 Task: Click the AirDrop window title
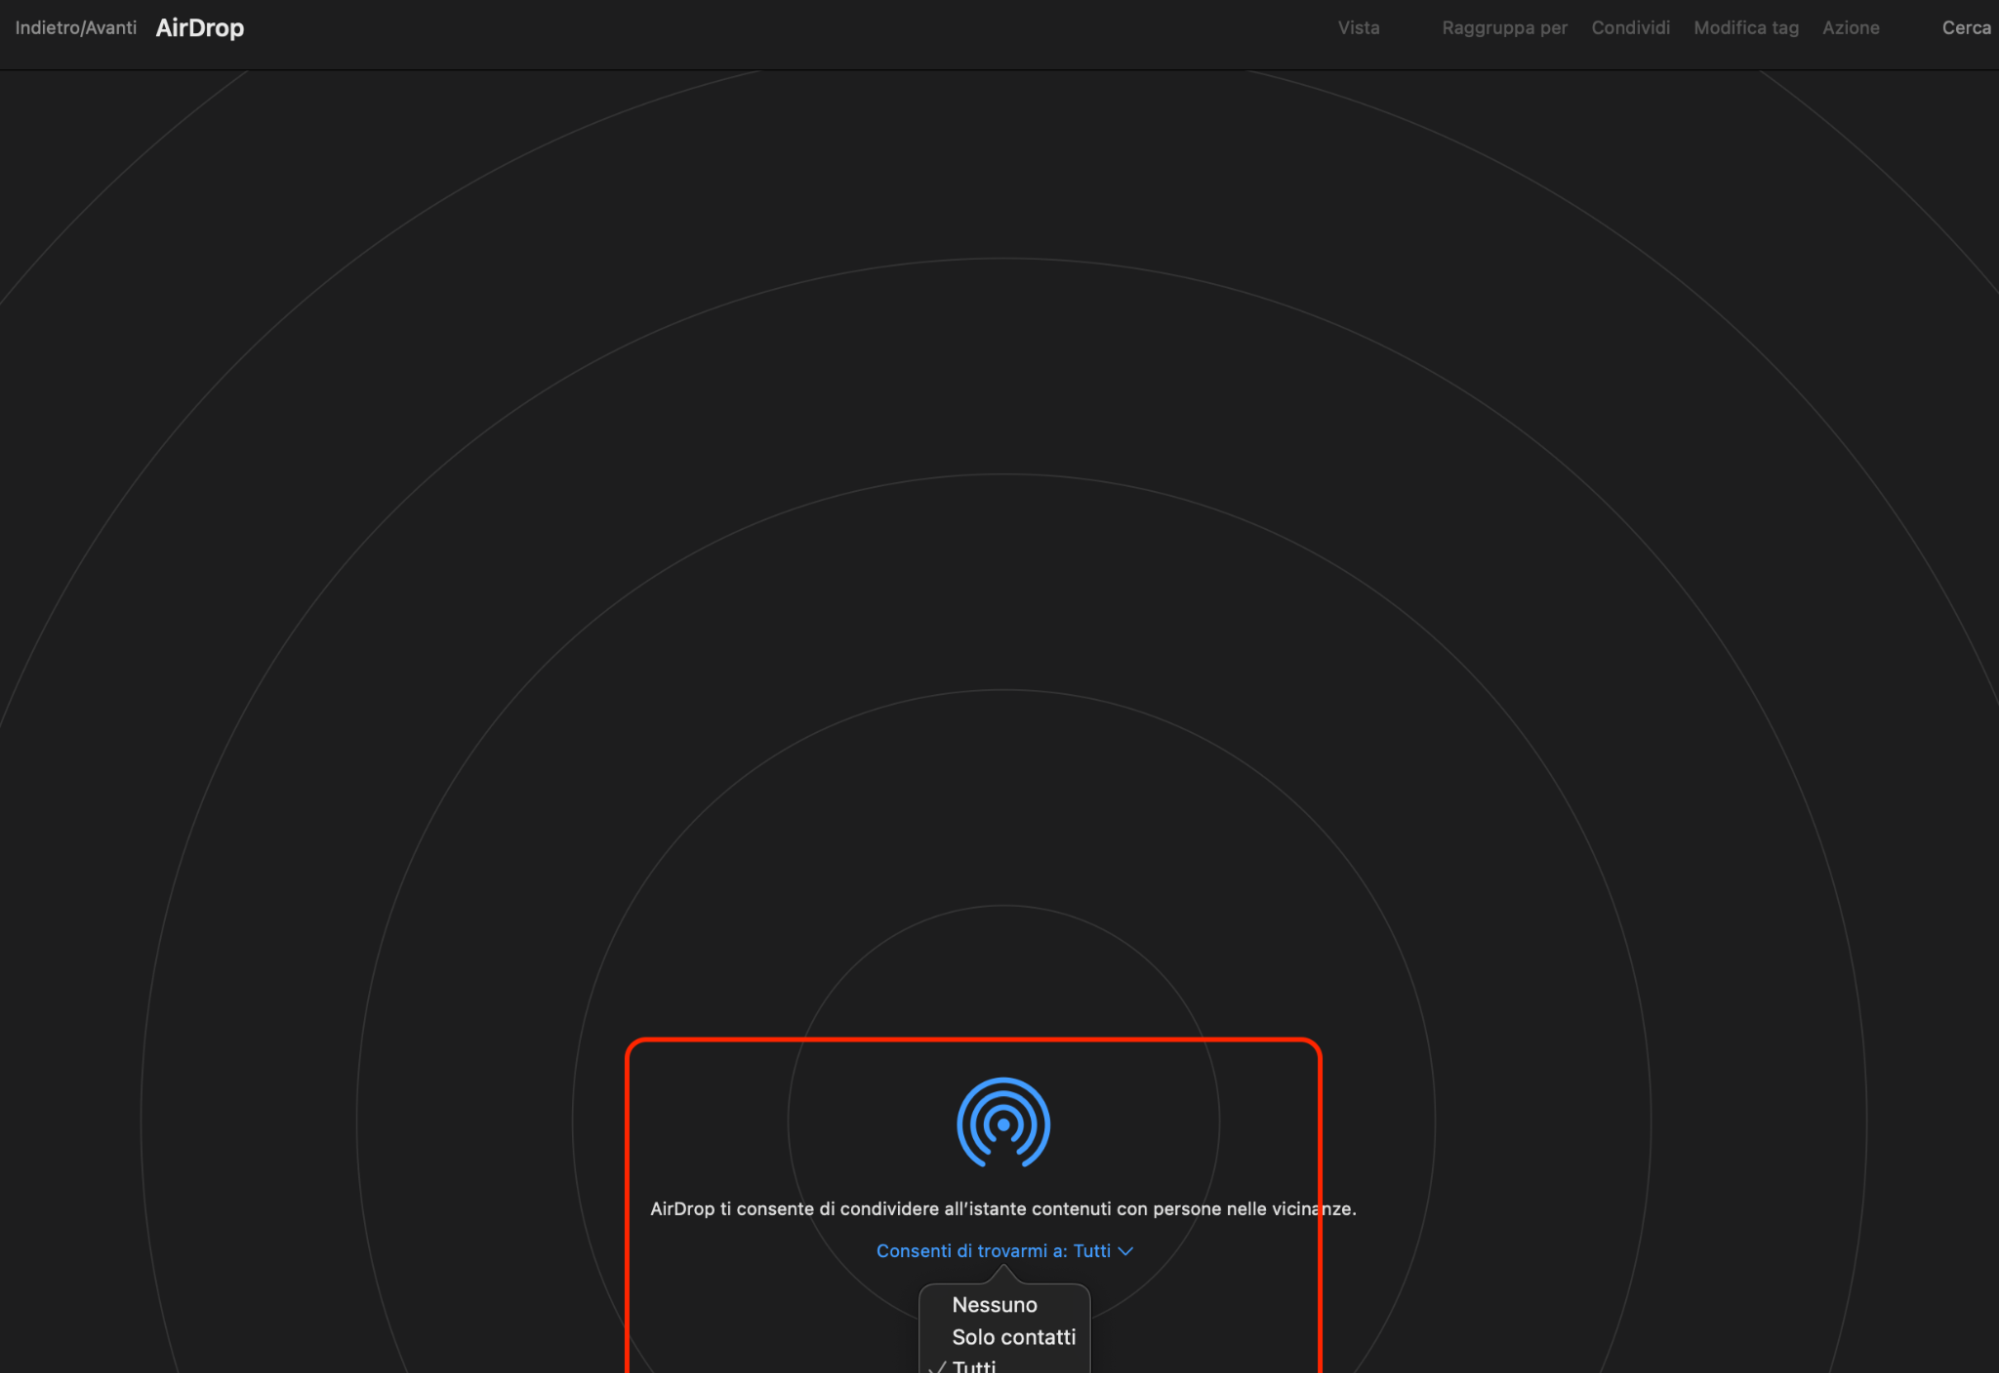point(200,28)
